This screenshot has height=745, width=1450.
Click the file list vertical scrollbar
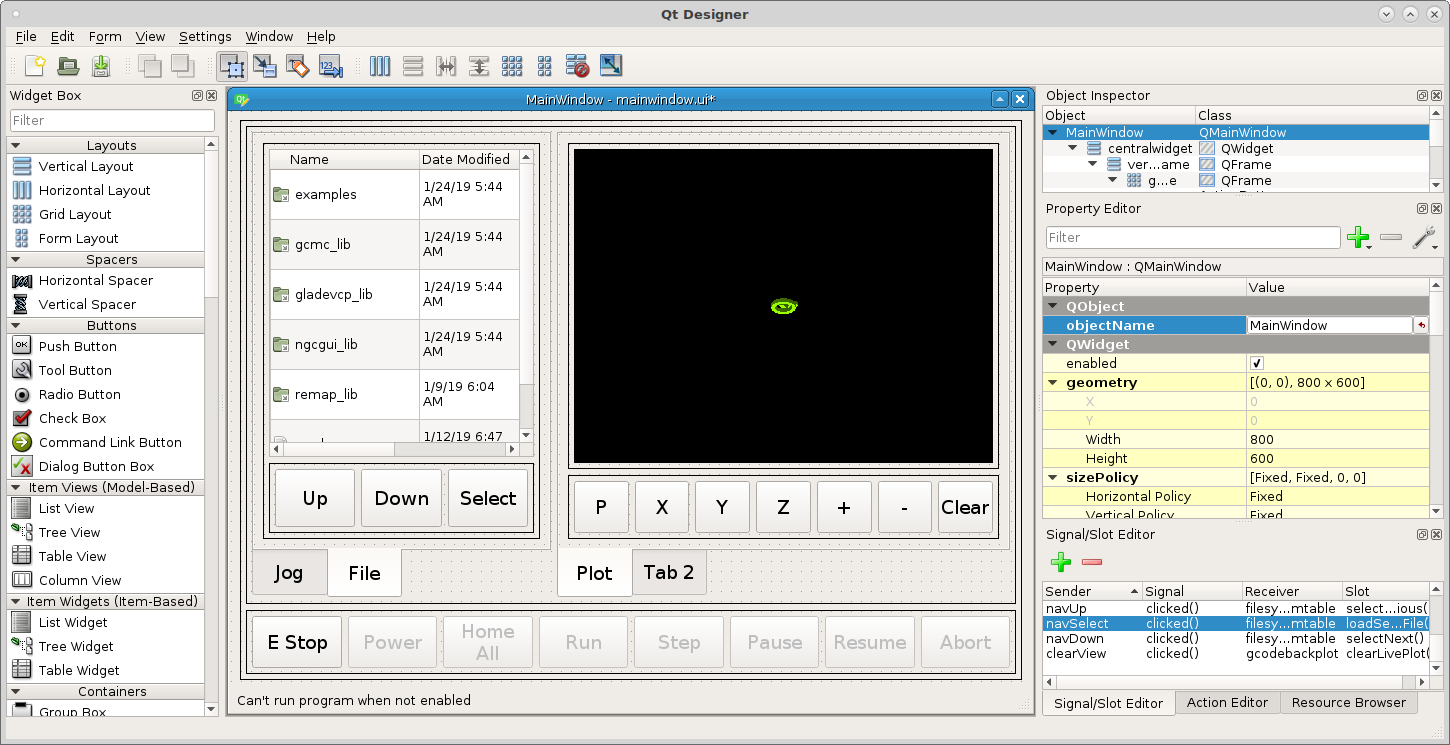tap(527, 296)
